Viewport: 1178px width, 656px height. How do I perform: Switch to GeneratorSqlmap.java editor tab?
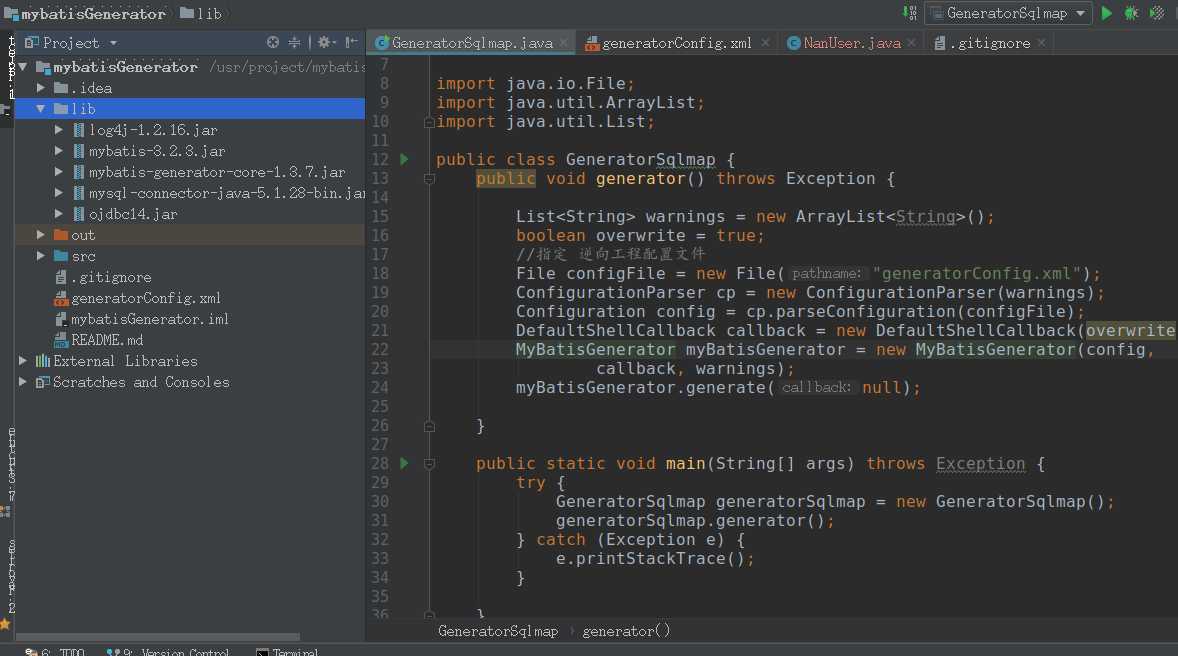(x=471, y=44)
